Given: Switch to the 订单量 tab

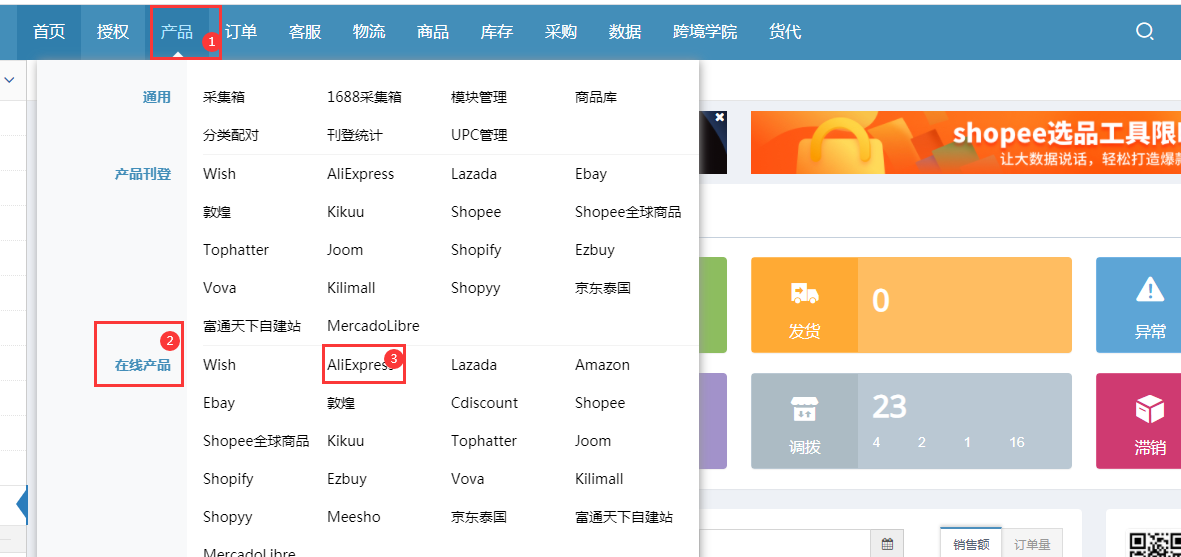Looking at the screenshot, I should tap(1032, 544).
